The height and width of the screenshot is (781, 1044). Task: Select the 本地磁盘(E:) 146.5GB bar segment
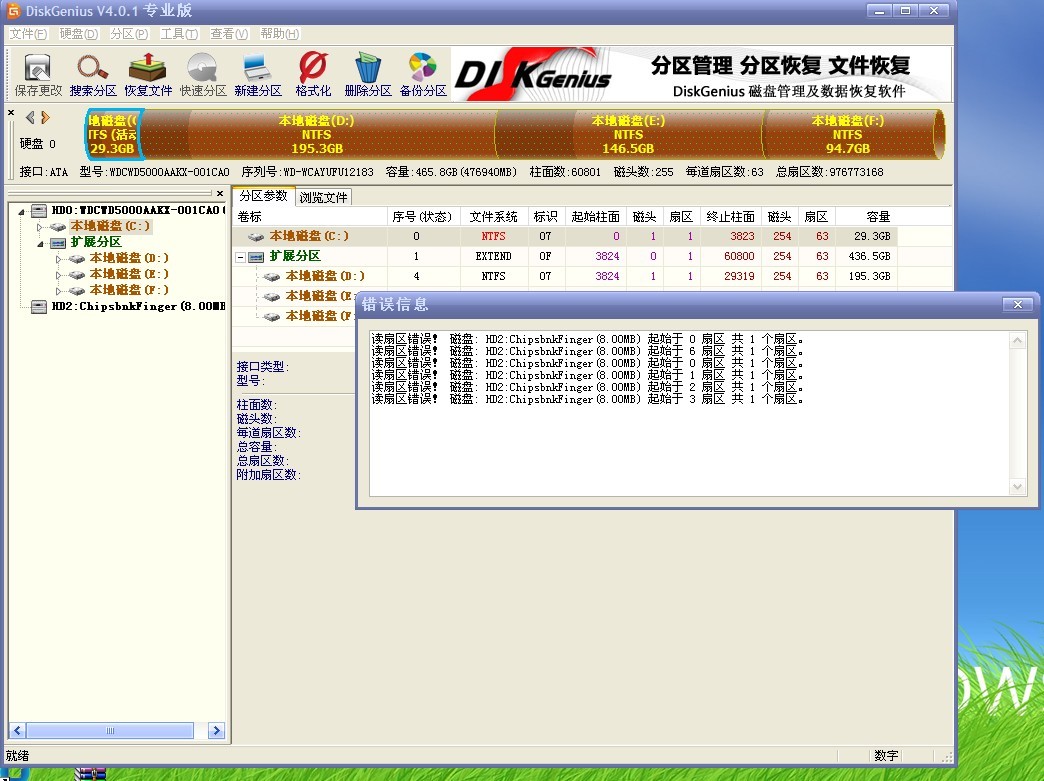pos(628,134)
